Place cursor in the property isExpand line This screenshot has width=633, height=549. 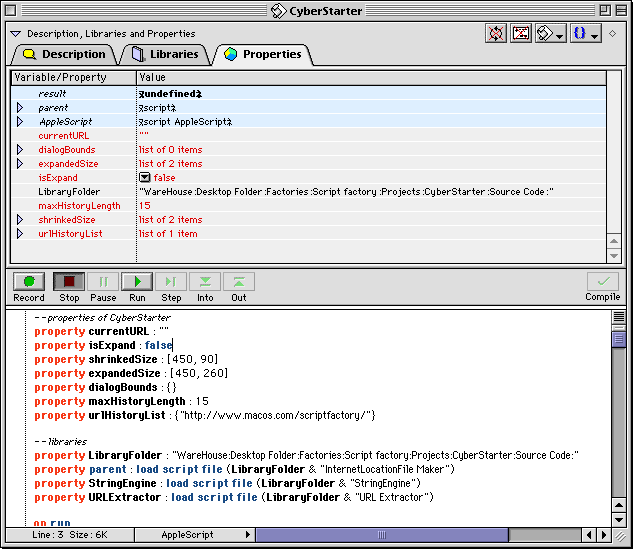coord(103,346)
